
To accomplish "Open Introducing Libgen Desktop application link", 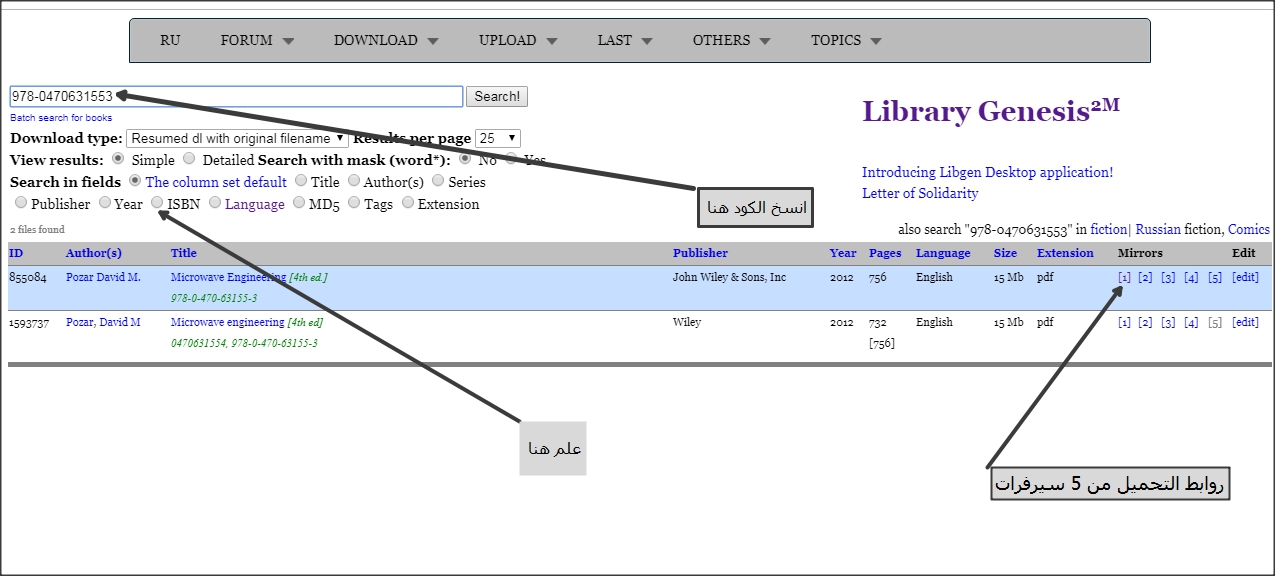I will pyautogui.click(x=987, y=172).
